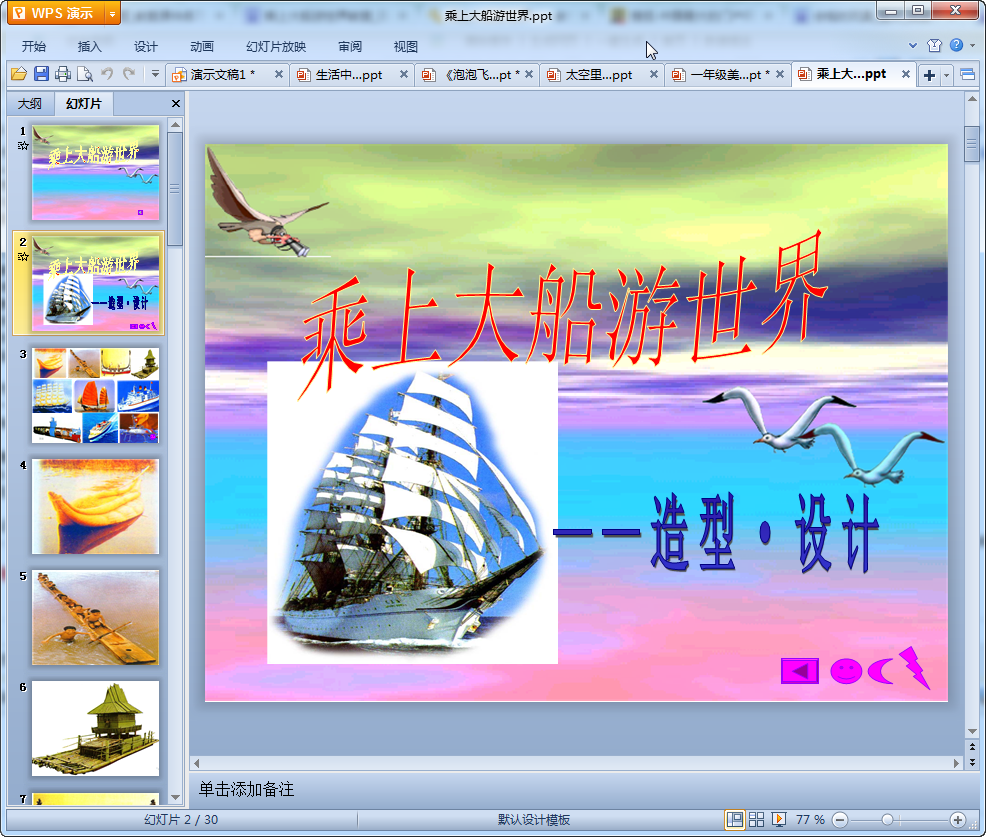The height and width of the screenshot is (837, 986).
Task: Open the 视图 ribbon tab
Action: pyautogui.click(x=406, y=47)
